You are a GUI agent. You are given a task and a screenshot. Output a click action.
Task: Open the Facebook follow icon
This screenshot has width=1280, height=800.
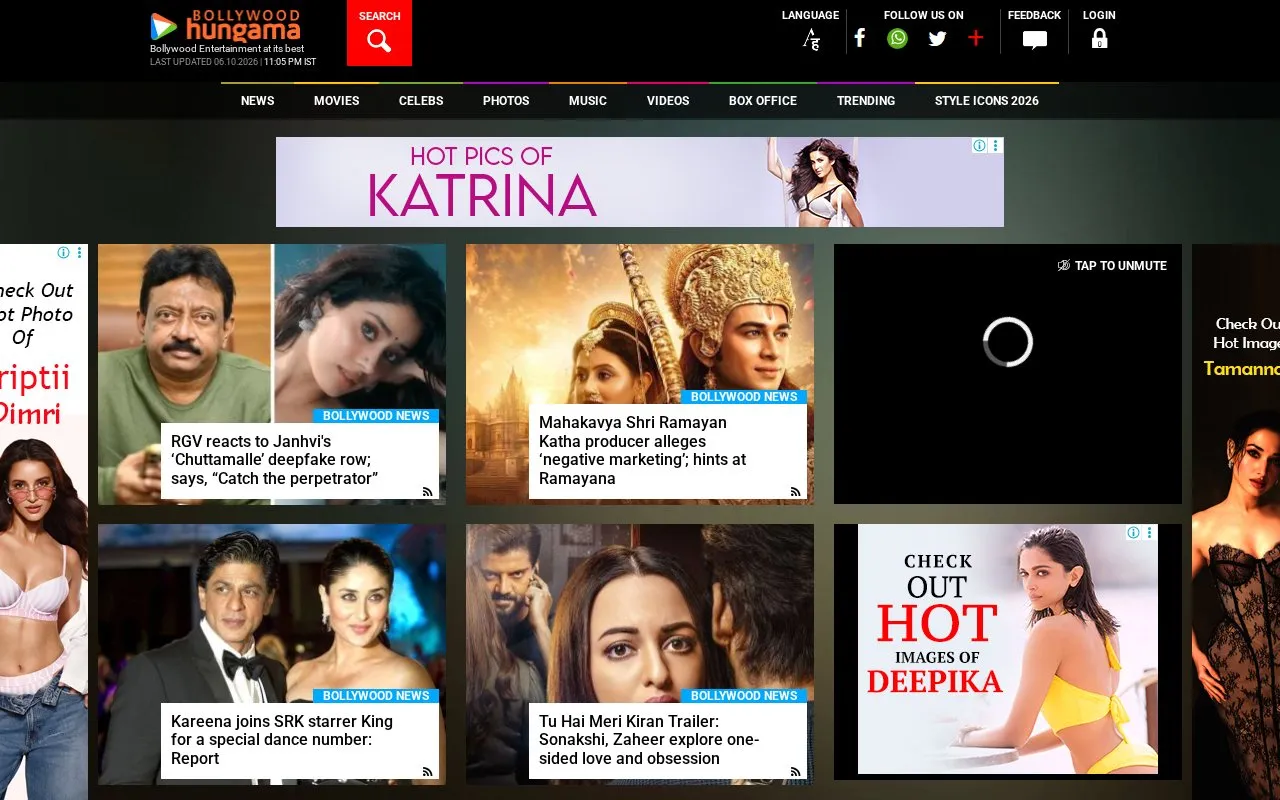(859, 38)
